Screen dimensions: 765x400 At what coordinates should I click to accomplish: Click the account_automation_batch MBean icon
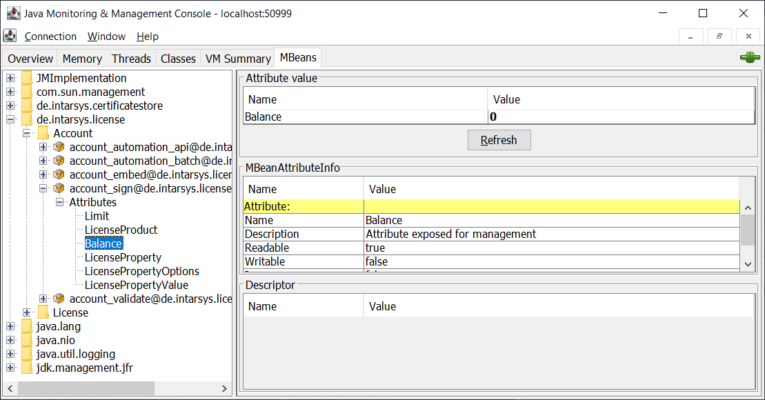pyautogui.click(x=59, y=161)
